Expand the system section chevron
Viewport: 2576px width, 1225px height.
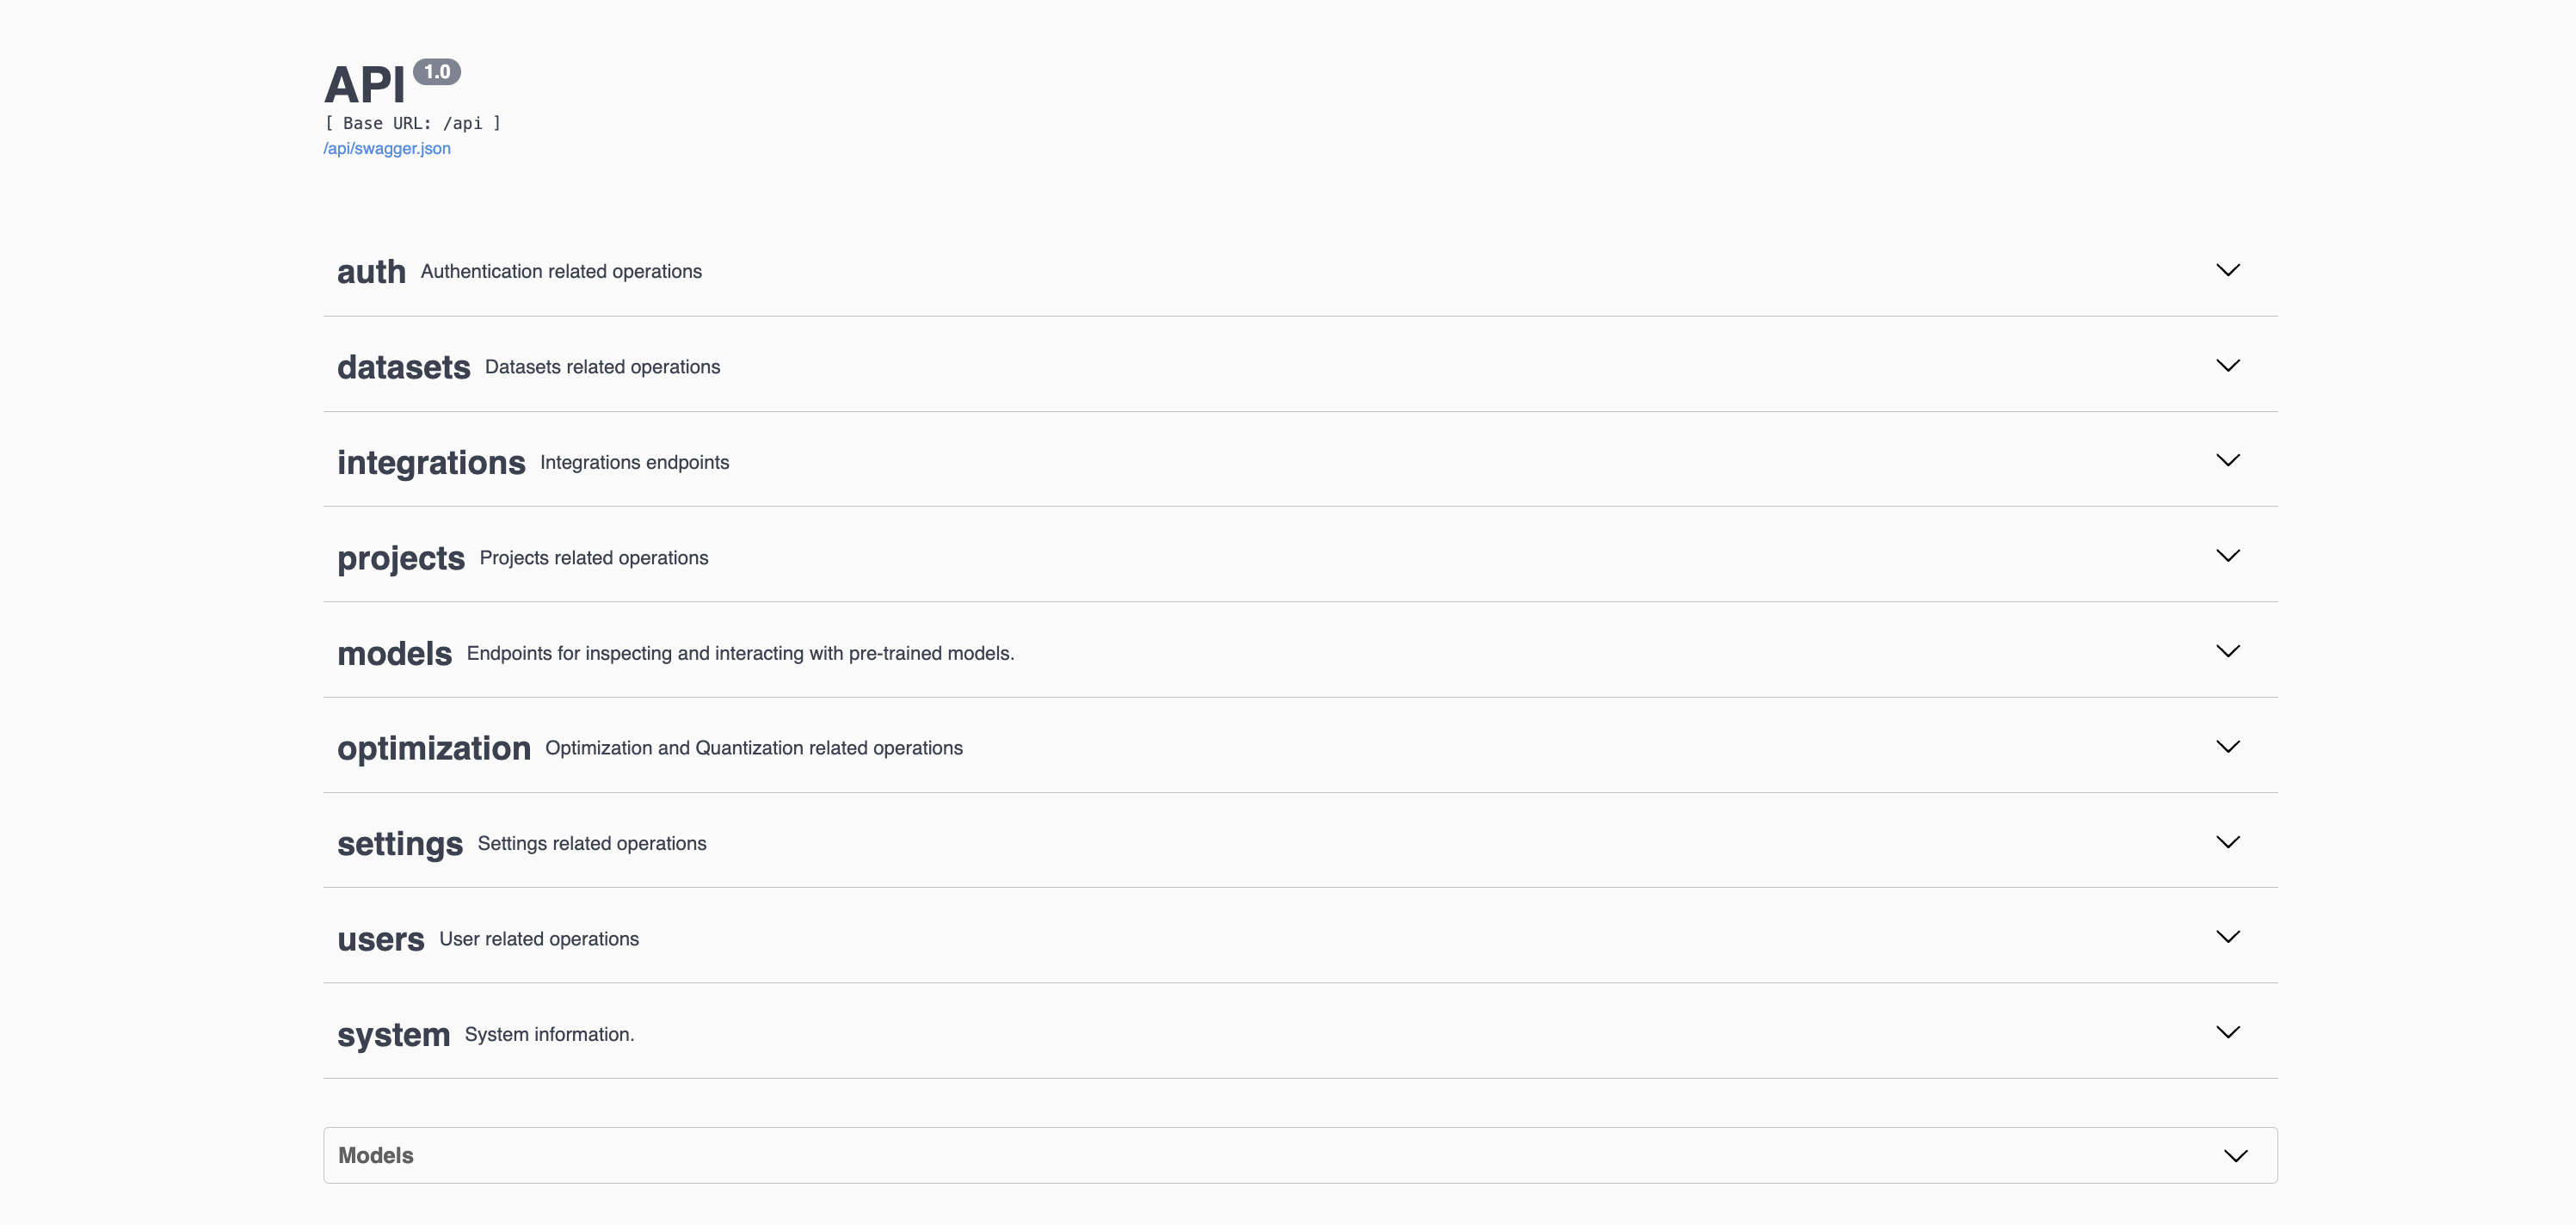(x=2228, y=1032)
